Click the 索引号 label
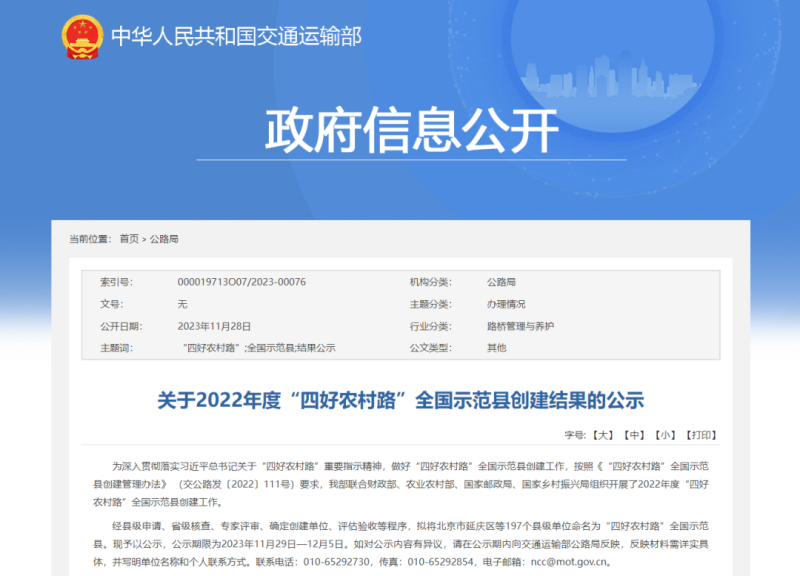Image resolution: width=800 pixels, height=576 pixels. 116,282
